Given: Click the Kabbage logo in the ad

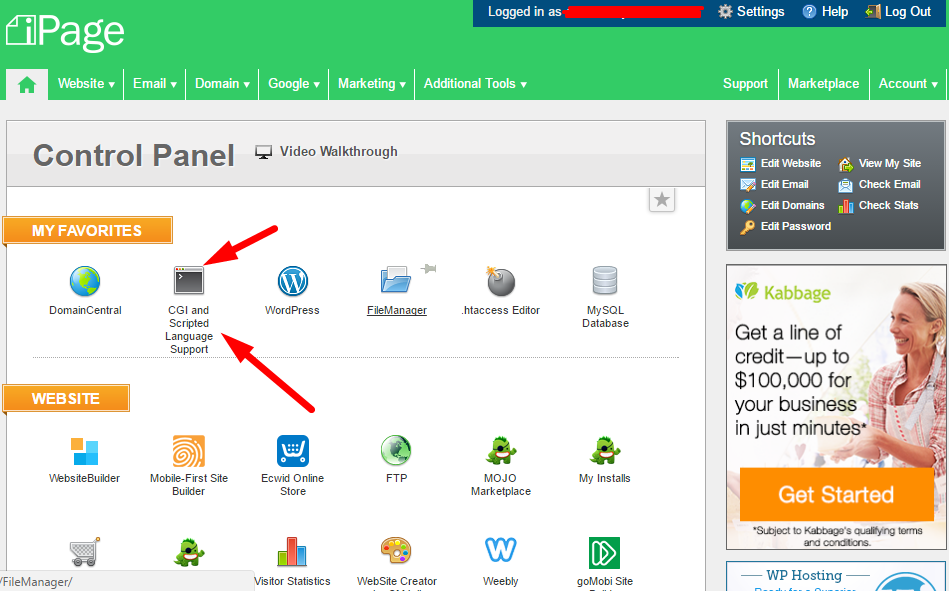Looking at the screenshot, I should tap(783, 292).
